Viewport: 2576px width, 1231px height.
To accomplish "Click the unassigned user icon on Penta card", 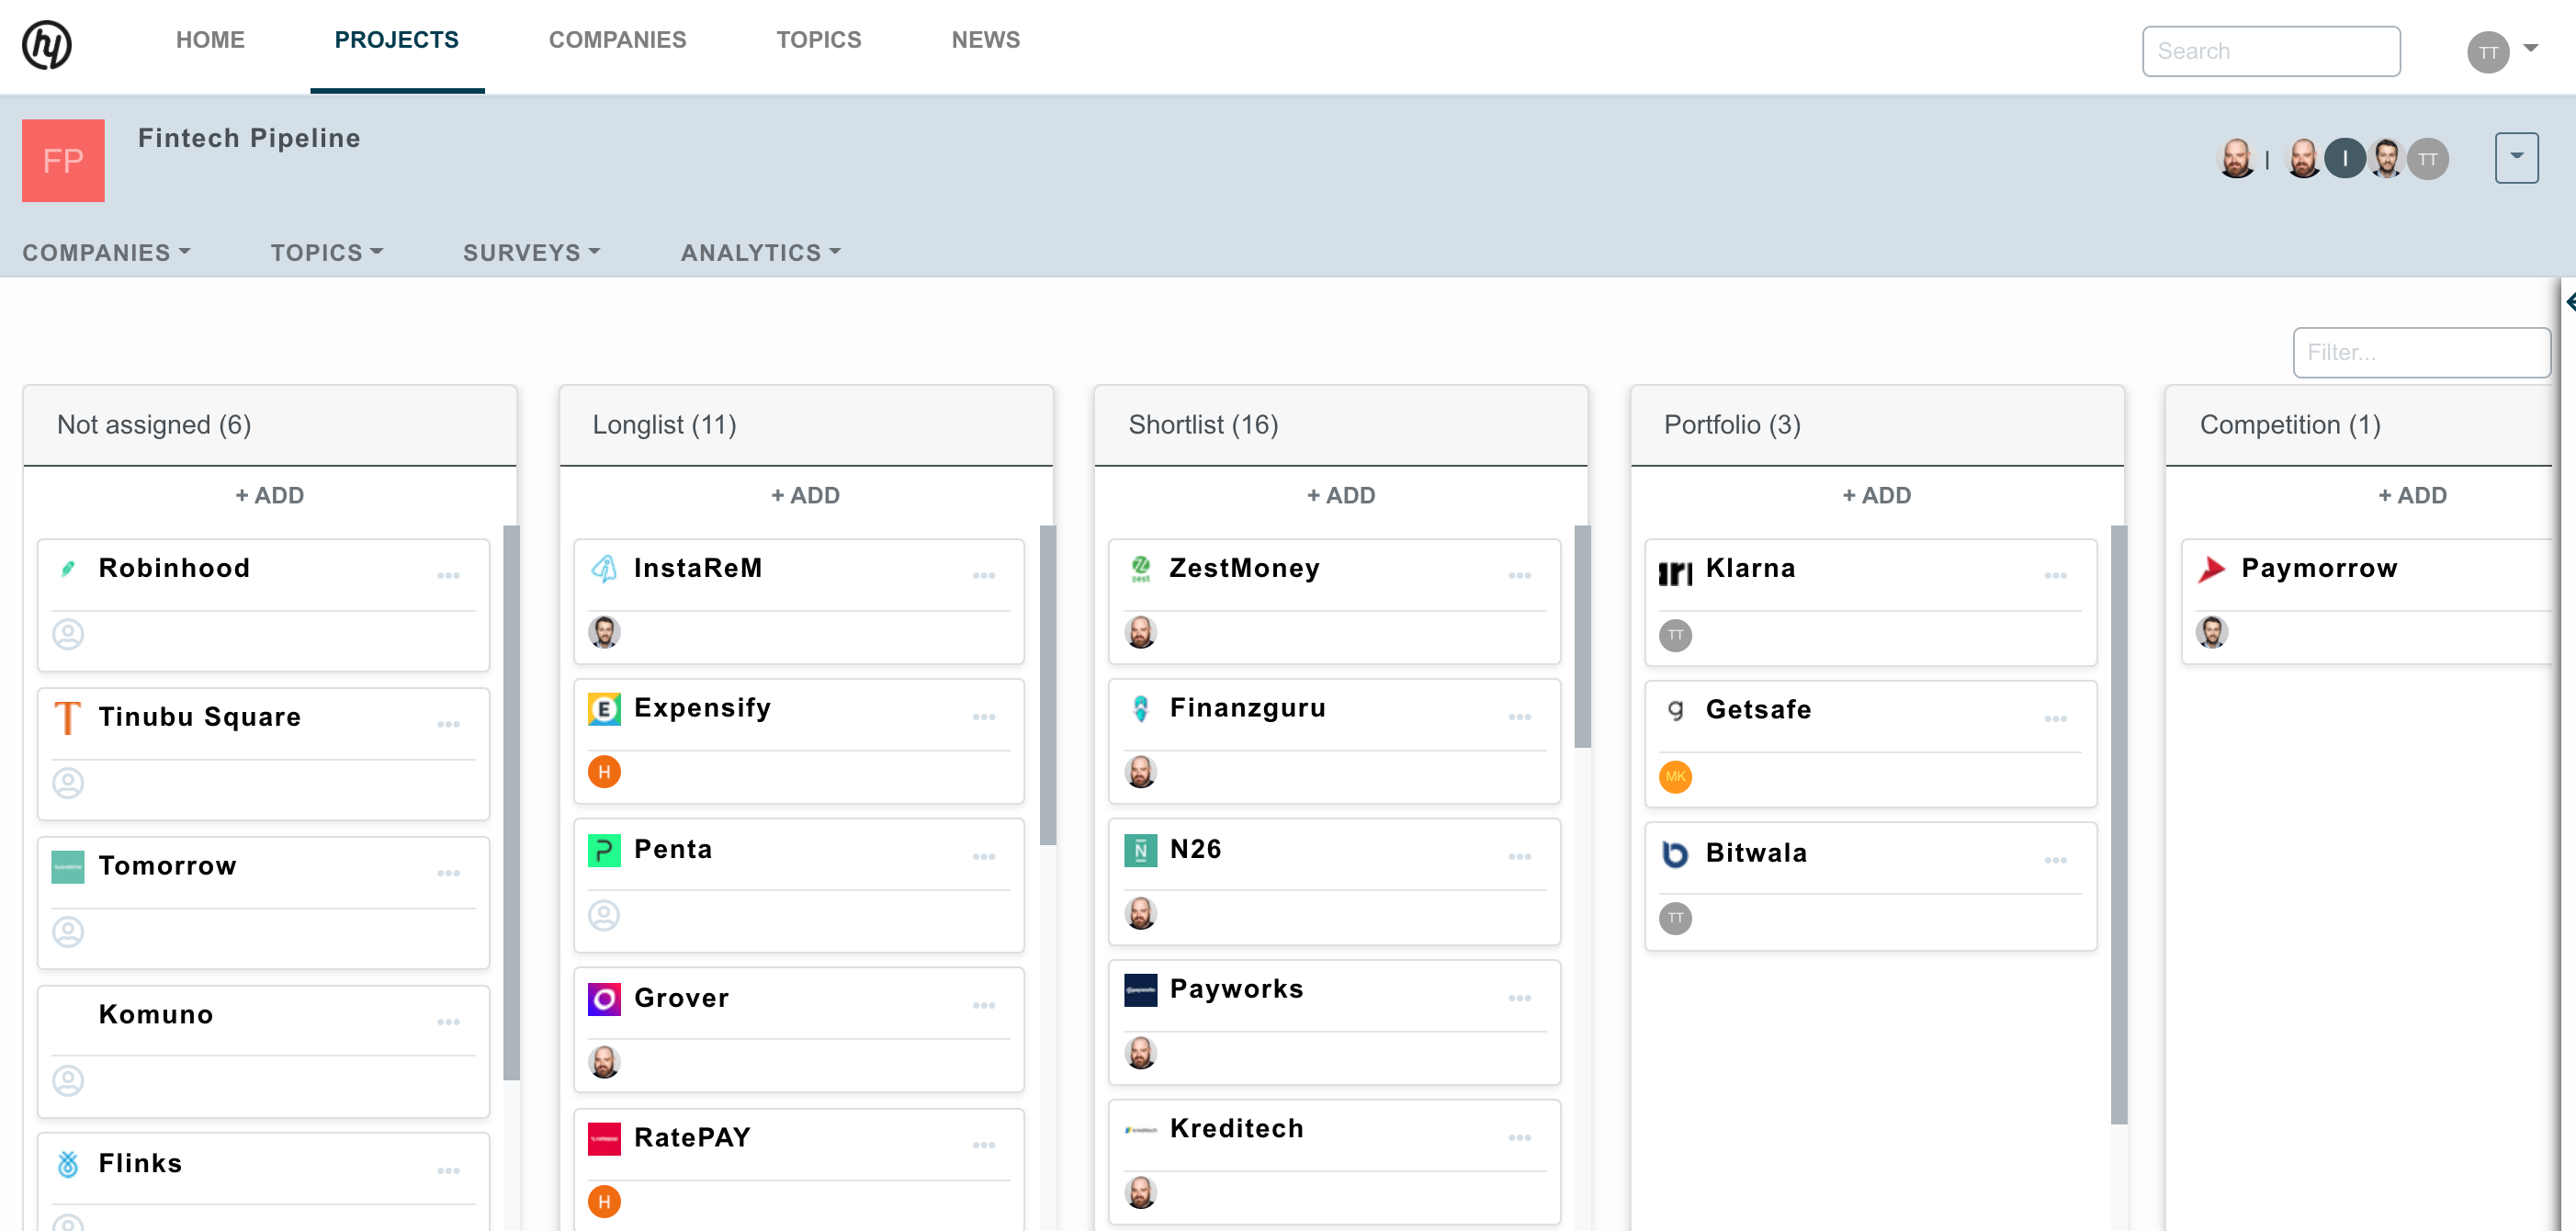I will 604,915.
